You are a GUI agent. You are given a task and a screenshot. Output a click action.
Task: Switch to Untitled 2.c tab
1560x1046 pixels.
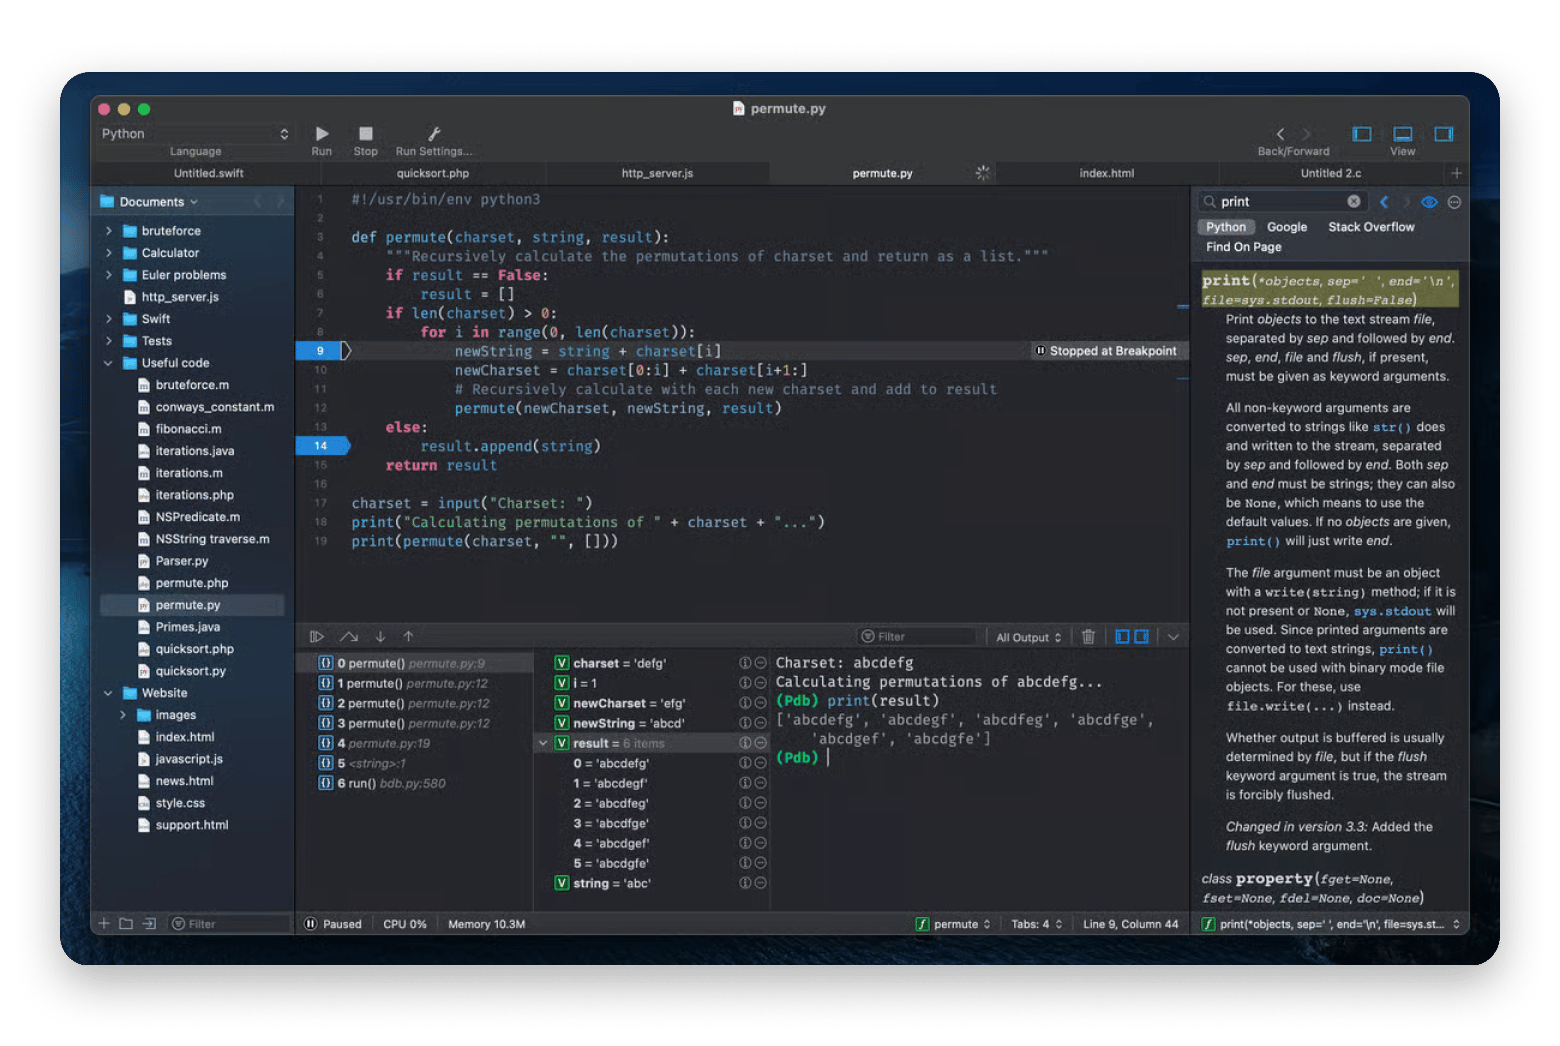click(1330, 173)
